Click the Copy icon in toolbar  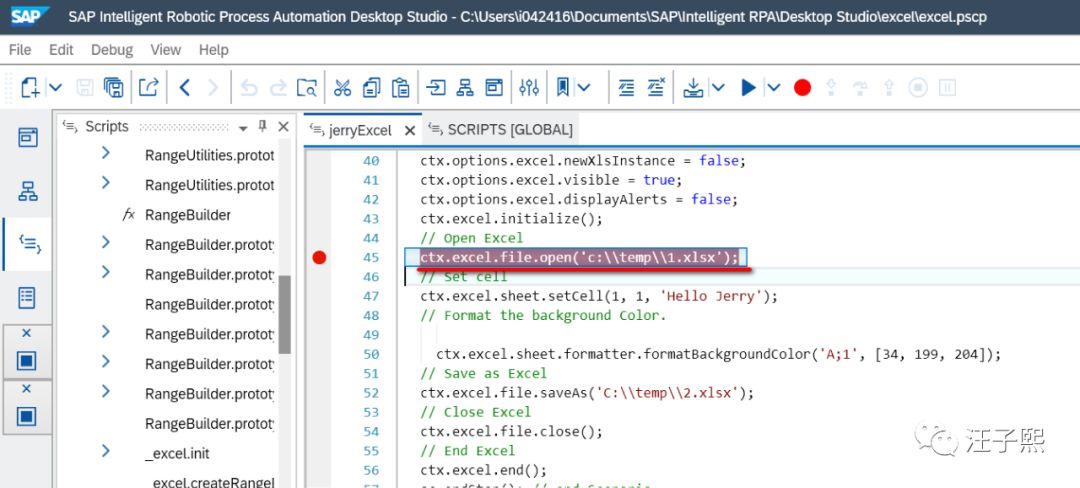(x=371, y=87)
